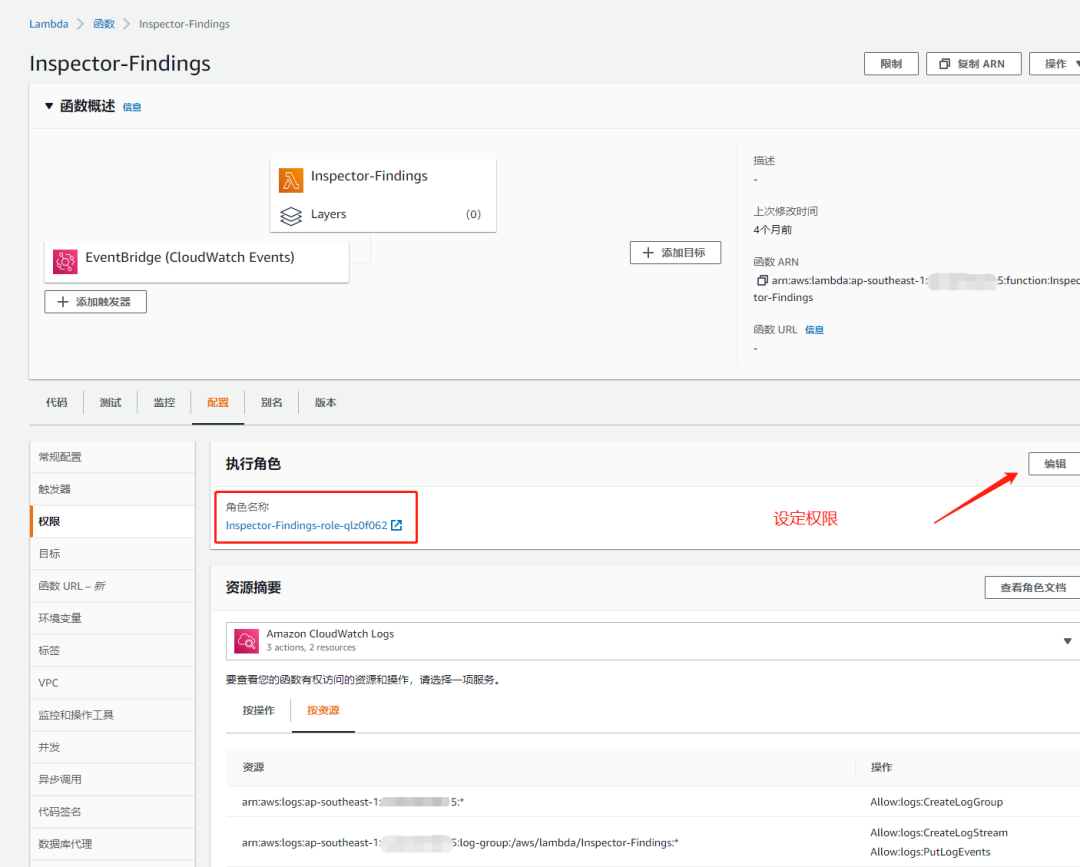Switch to the 代码 tab
1080x867 pixels.
(x=56, y=403)
